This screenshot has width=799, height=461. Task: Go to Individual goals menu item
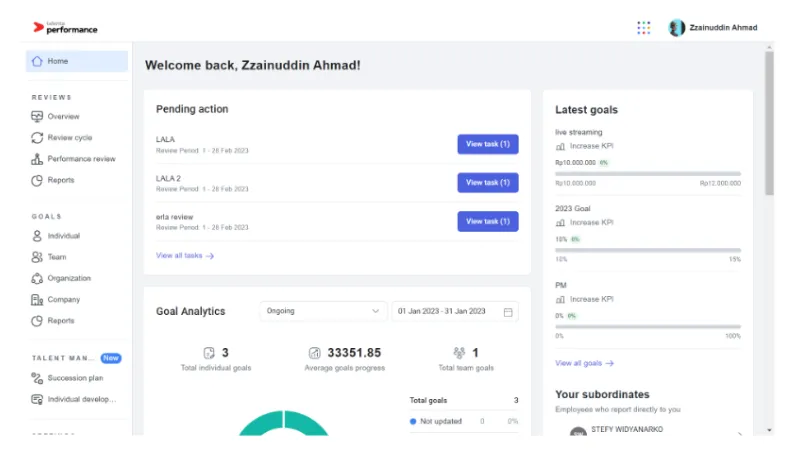[x=63, y=236]
